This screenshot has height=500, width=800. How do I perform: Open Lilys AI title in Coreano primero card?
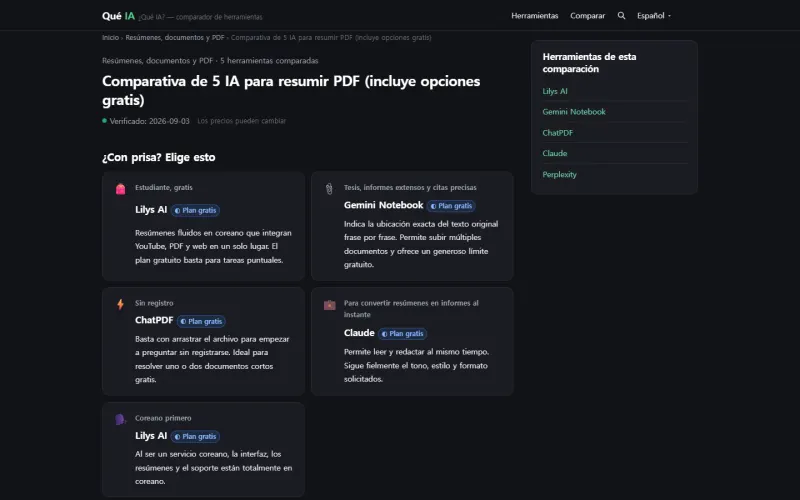pos(151,436)
